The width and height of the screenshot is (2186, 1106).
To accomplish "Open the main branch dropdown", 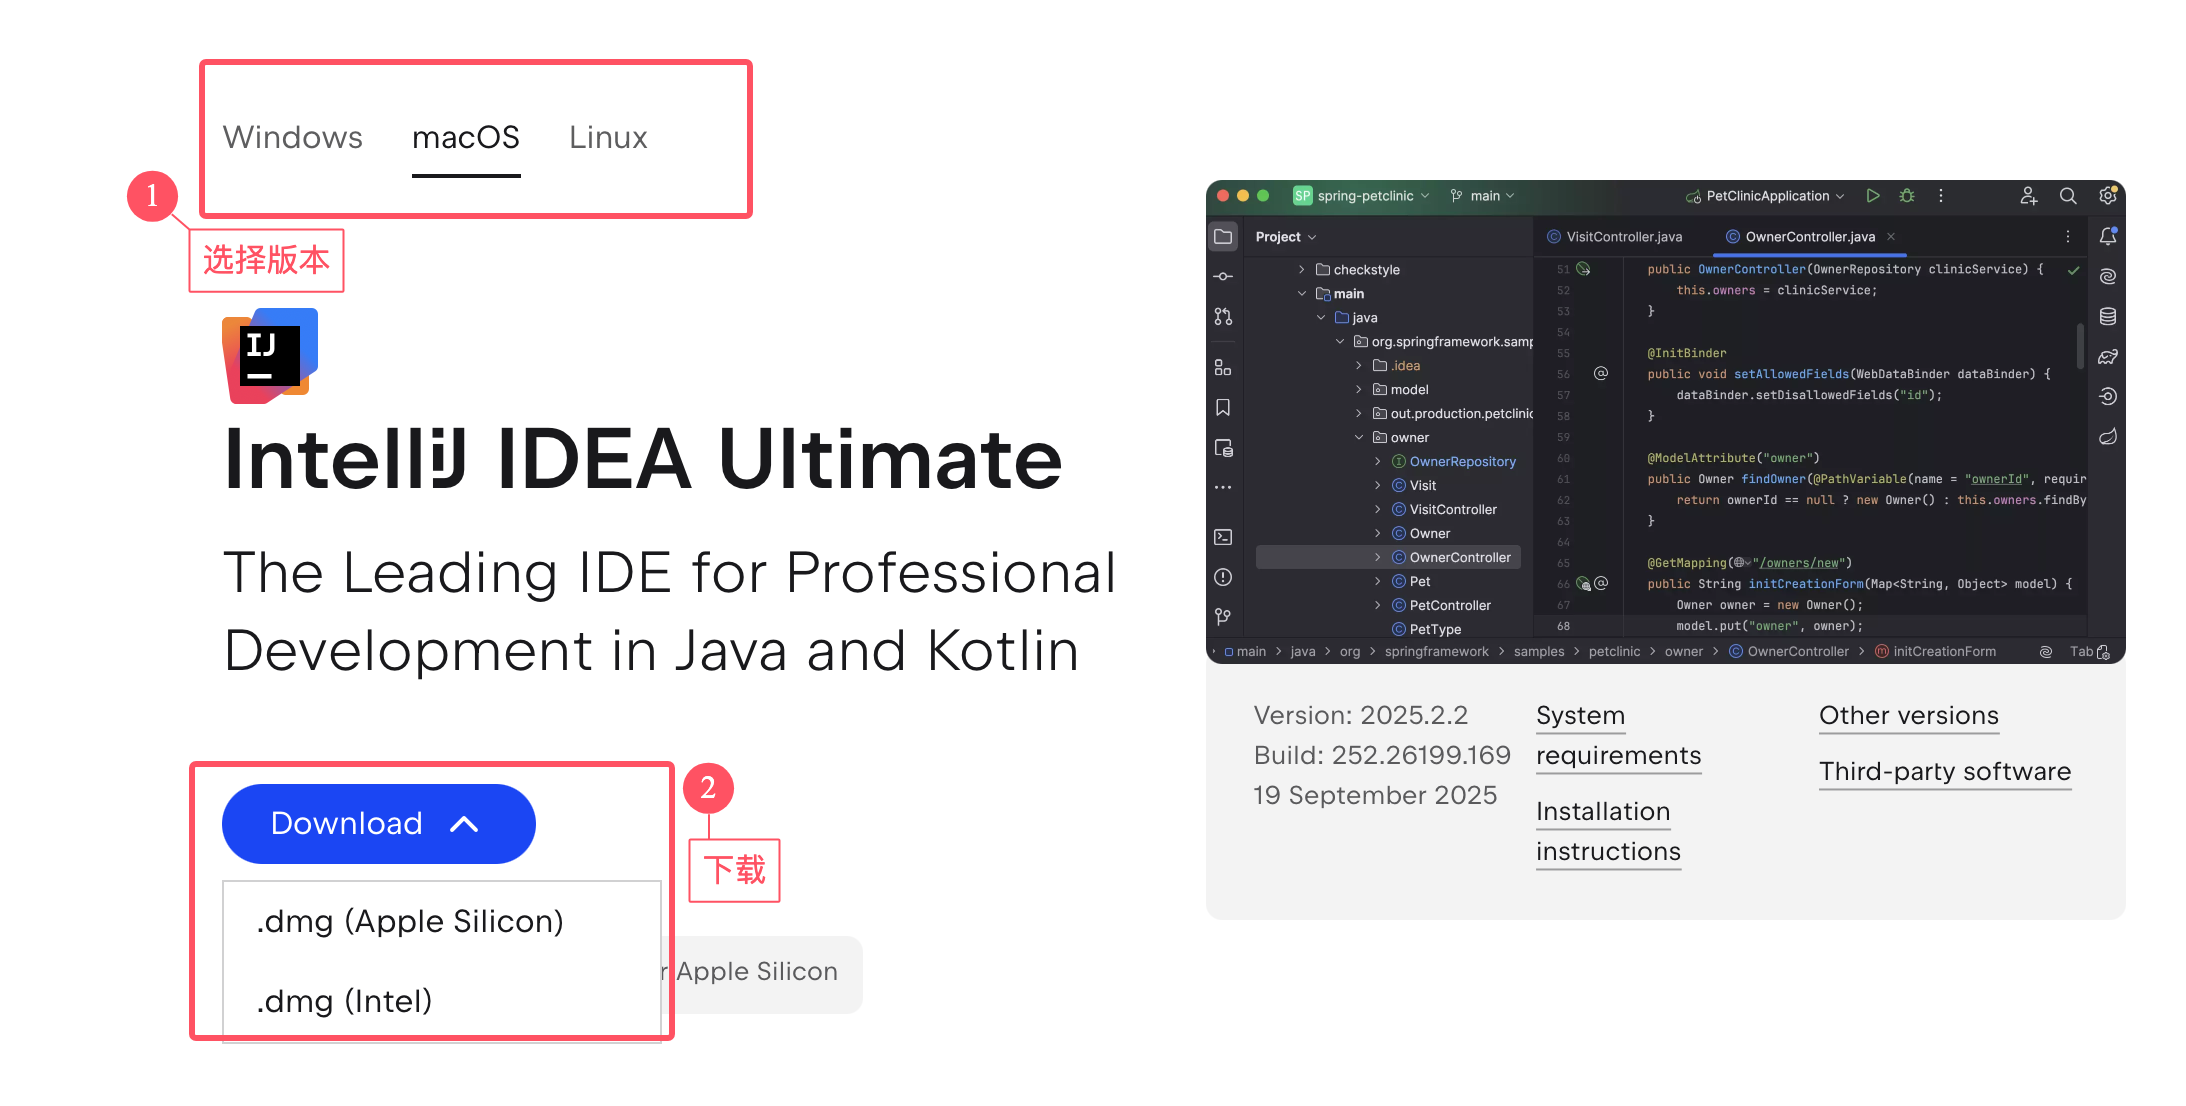I will point(1482,196).
